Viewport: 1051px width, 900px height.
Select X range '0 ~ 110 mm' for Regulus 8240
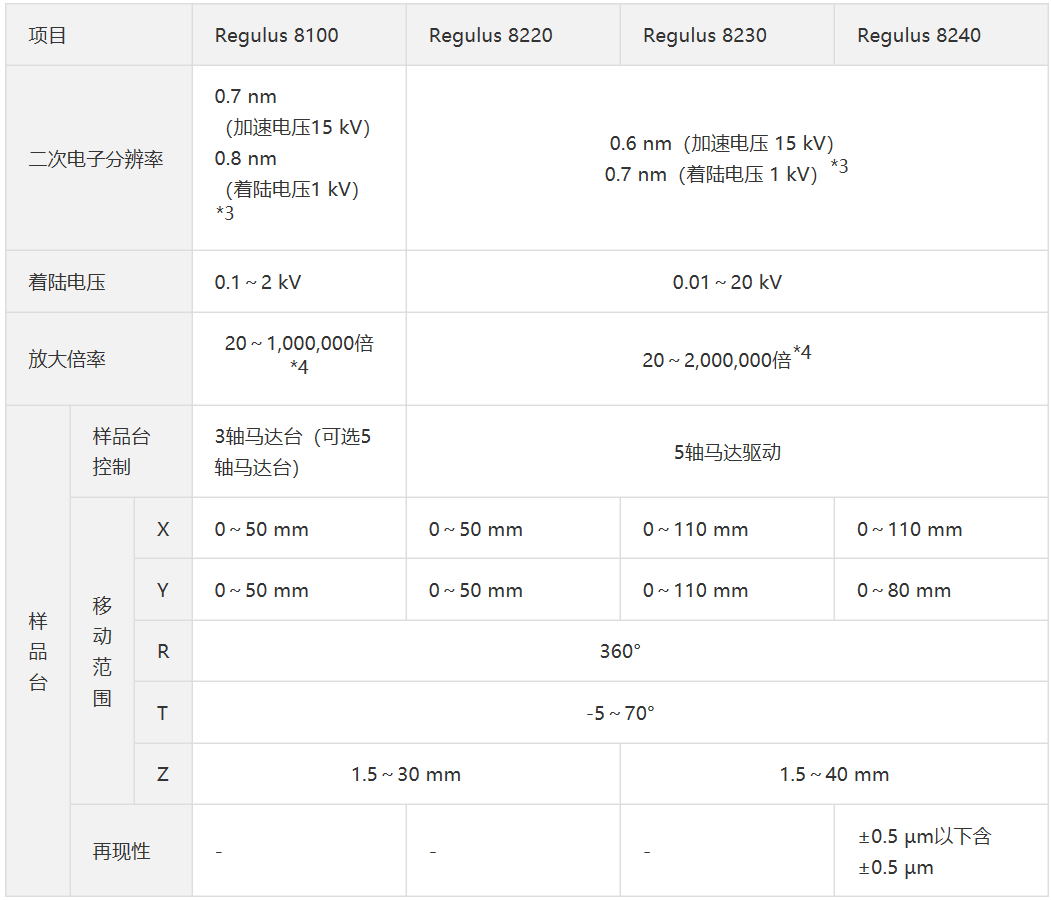pyautogui.click(x=910, y=529)
